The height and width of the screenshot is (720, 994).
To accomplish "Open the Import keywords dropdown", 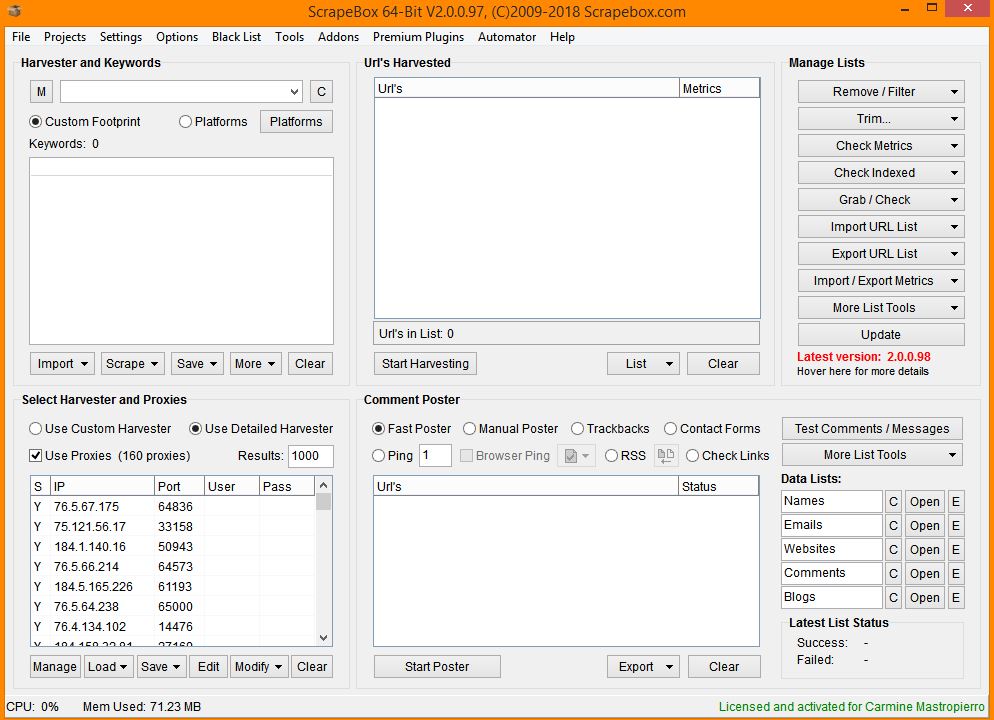I will (62, 364).
